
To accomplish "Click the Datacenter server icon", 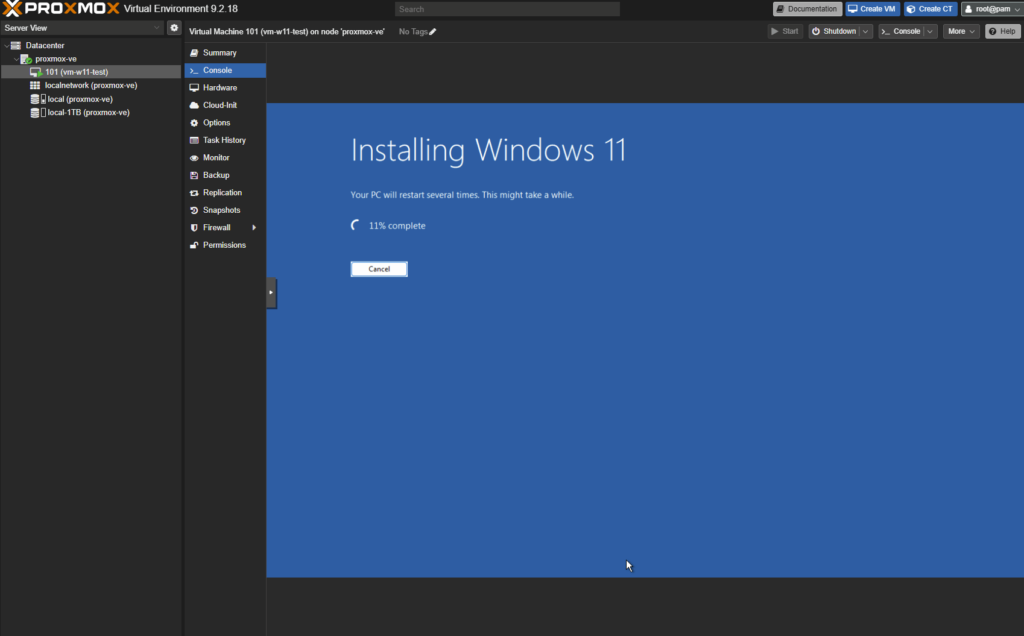I will coord(16,45).
